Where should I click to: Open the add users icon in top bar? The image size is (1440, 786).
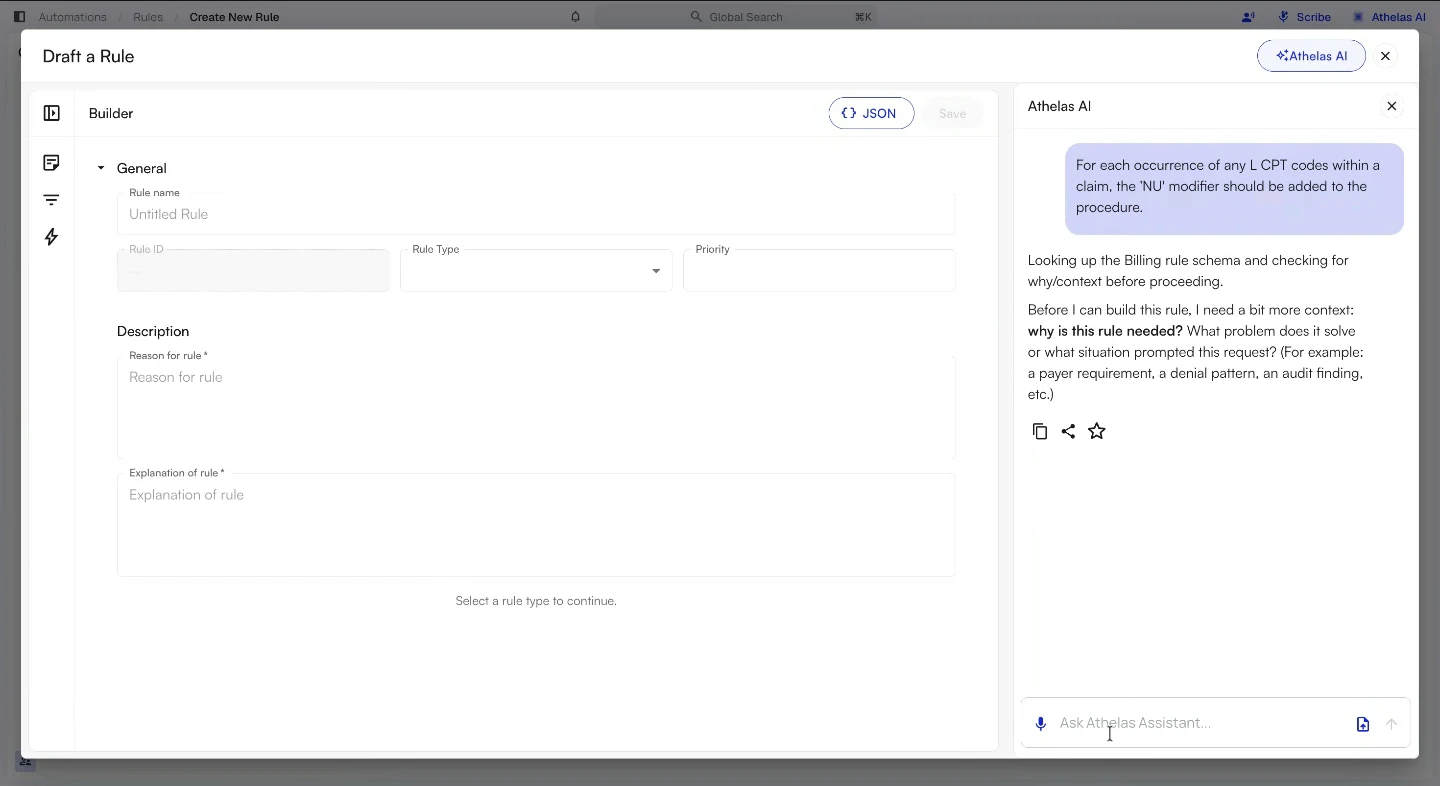click(x=1248, y=17)
